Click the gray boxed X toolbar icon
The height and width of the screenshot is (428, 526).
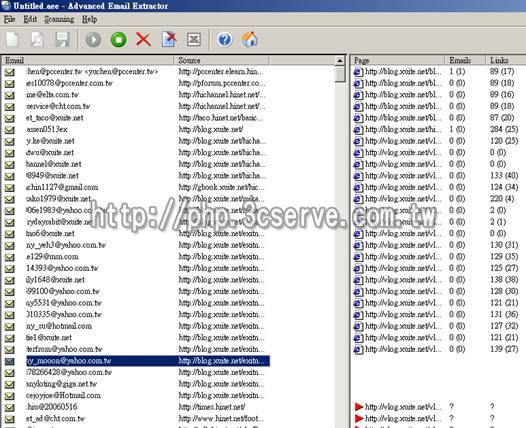tap(194, 40)
